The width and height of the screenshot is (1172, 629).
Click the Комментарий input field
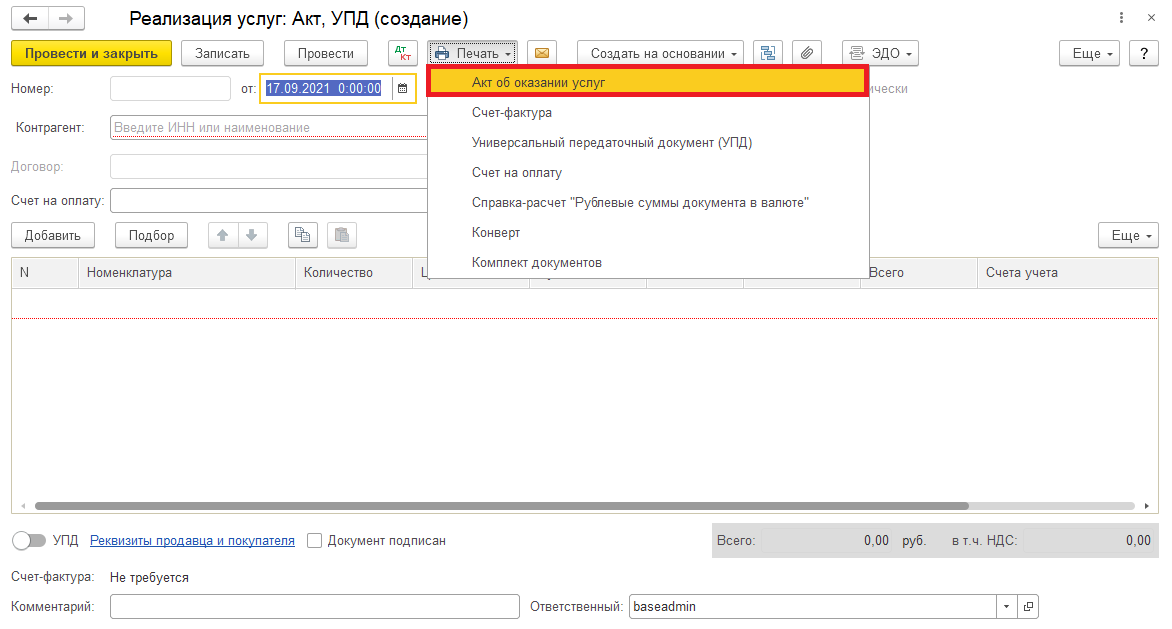314,606
